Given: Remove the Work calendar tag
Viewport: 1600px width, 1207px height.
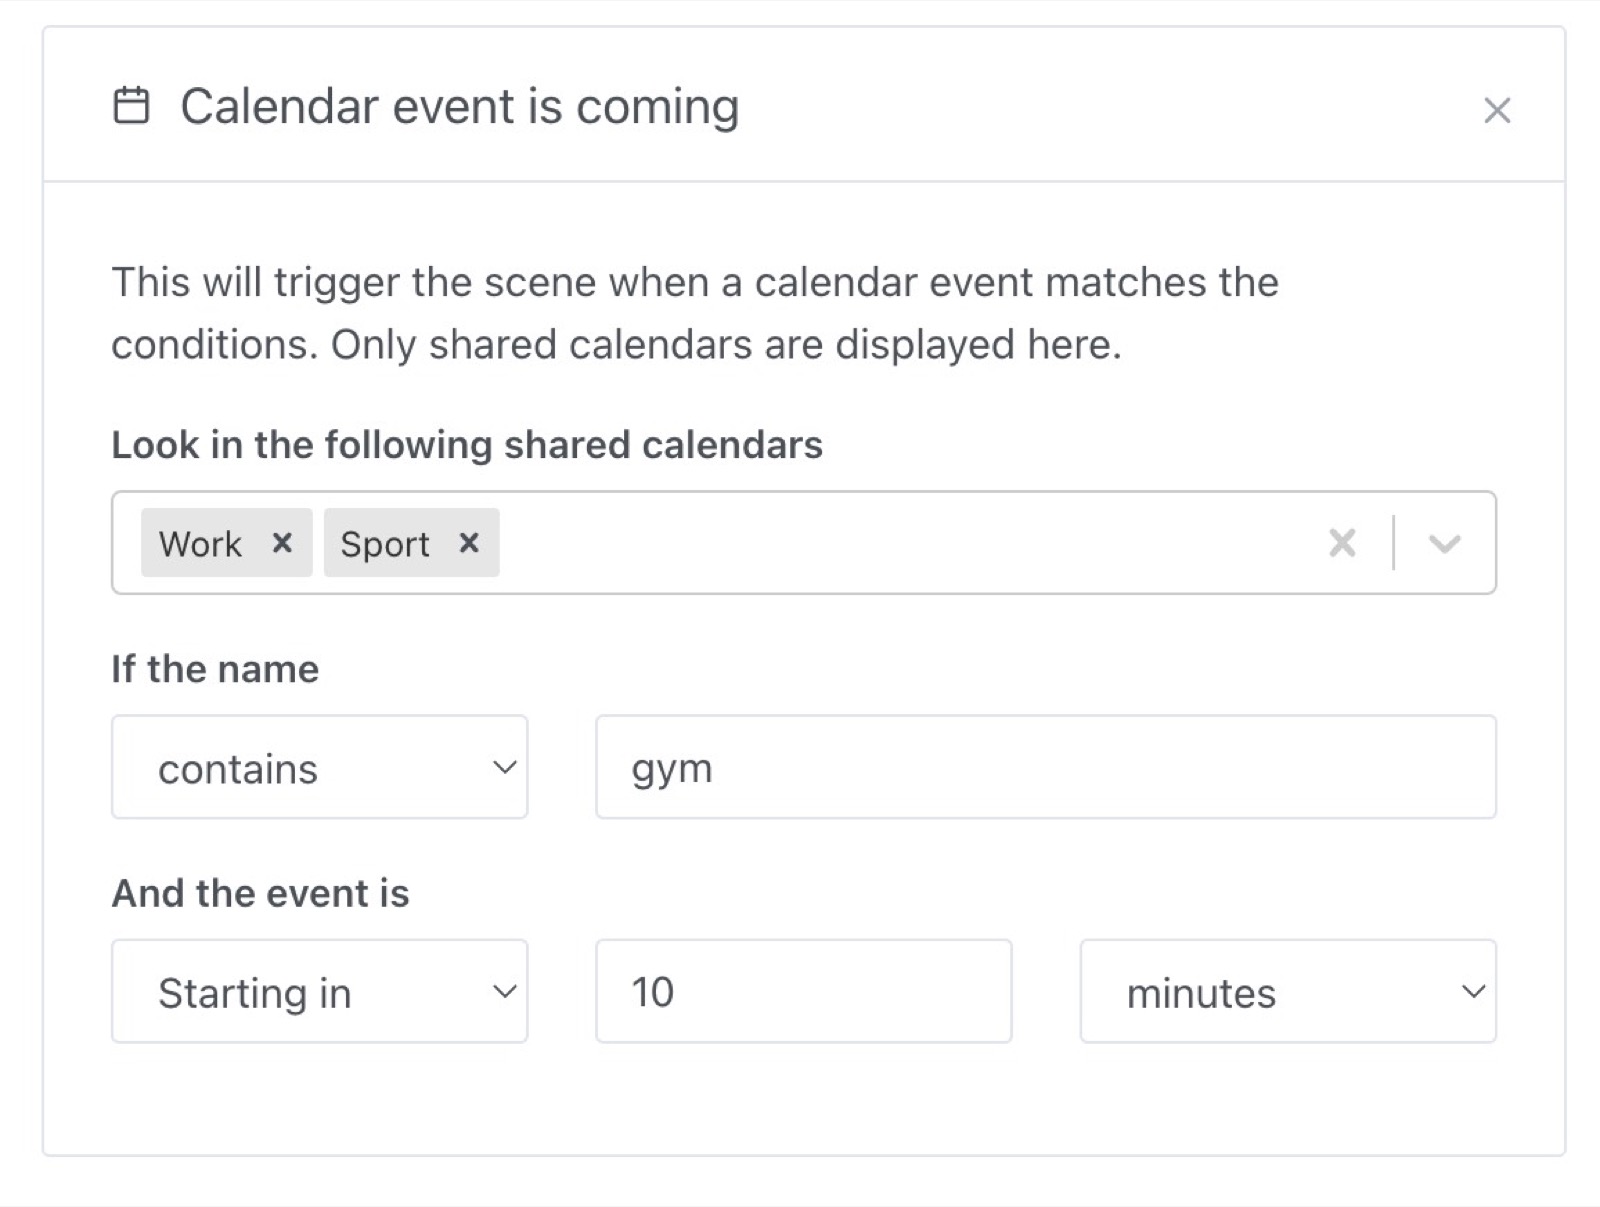Looking at the screenshot, I should click(x=283, y=543).
